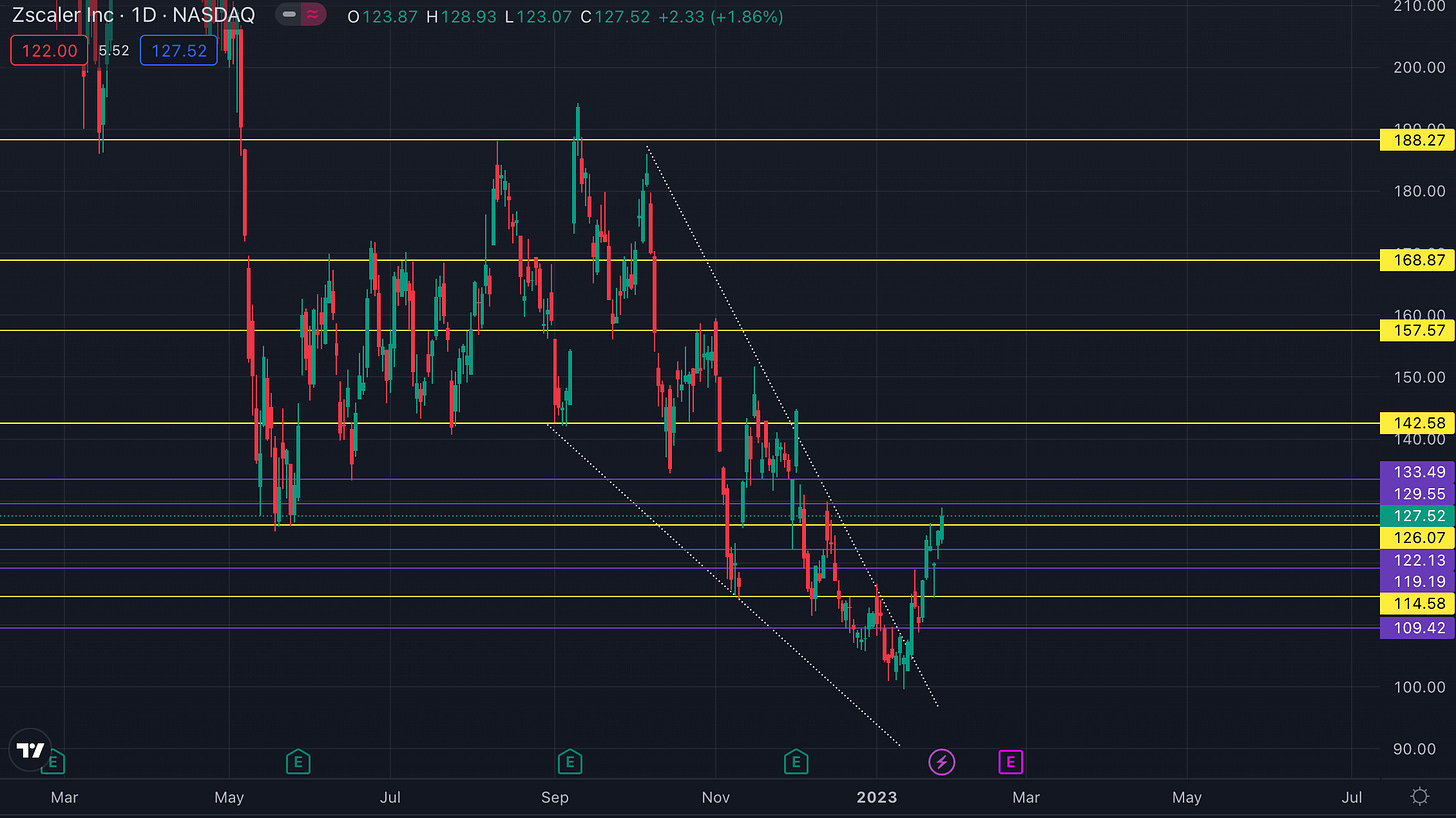Click the blue 127.52 buy price button
The height and width of the screenshot is (818, 1456).
[180, 50]
